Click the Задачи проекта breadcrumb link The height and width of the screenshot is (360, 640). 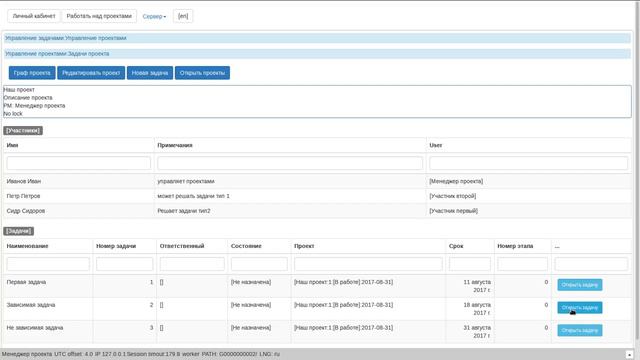tap(88, 53)
